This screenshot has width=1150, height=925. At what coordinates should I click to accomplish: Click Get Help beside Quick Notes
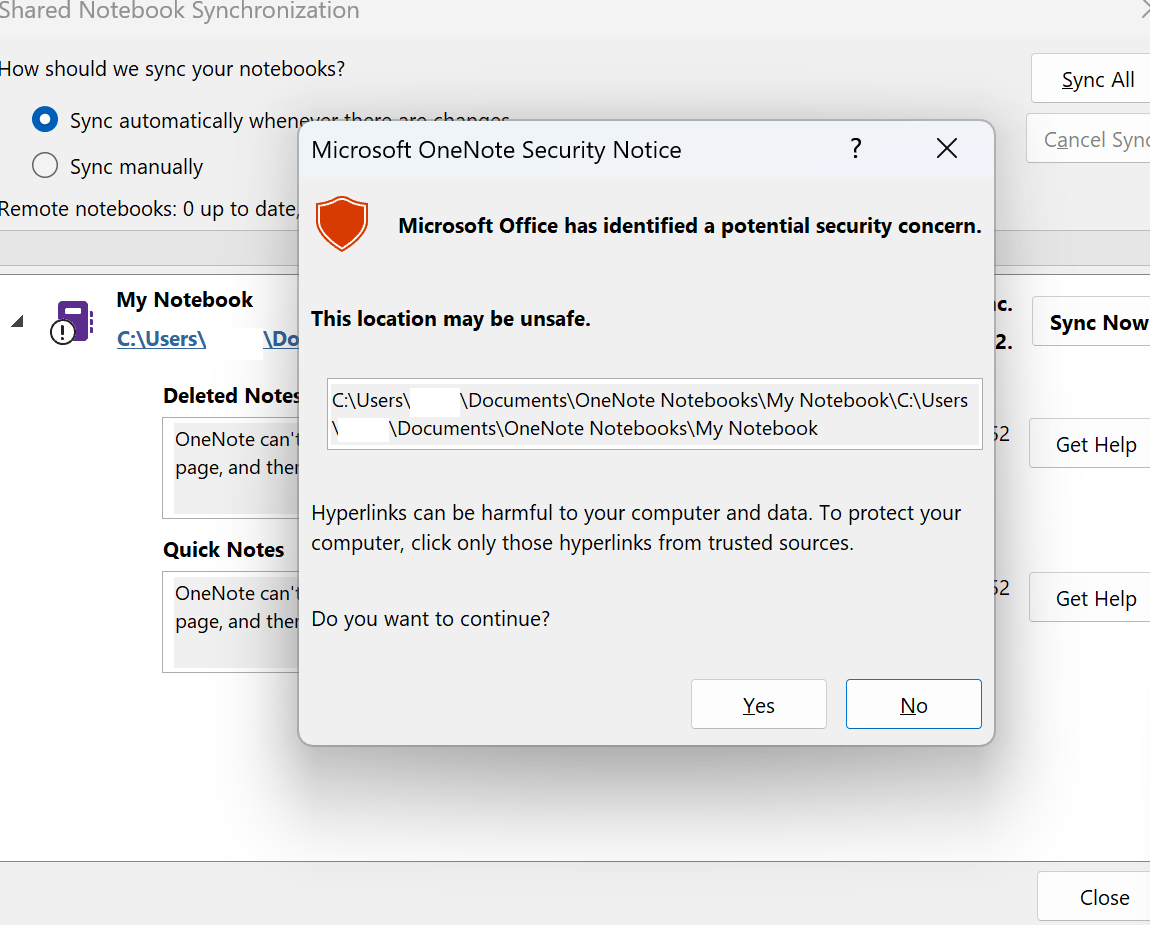1096,597
